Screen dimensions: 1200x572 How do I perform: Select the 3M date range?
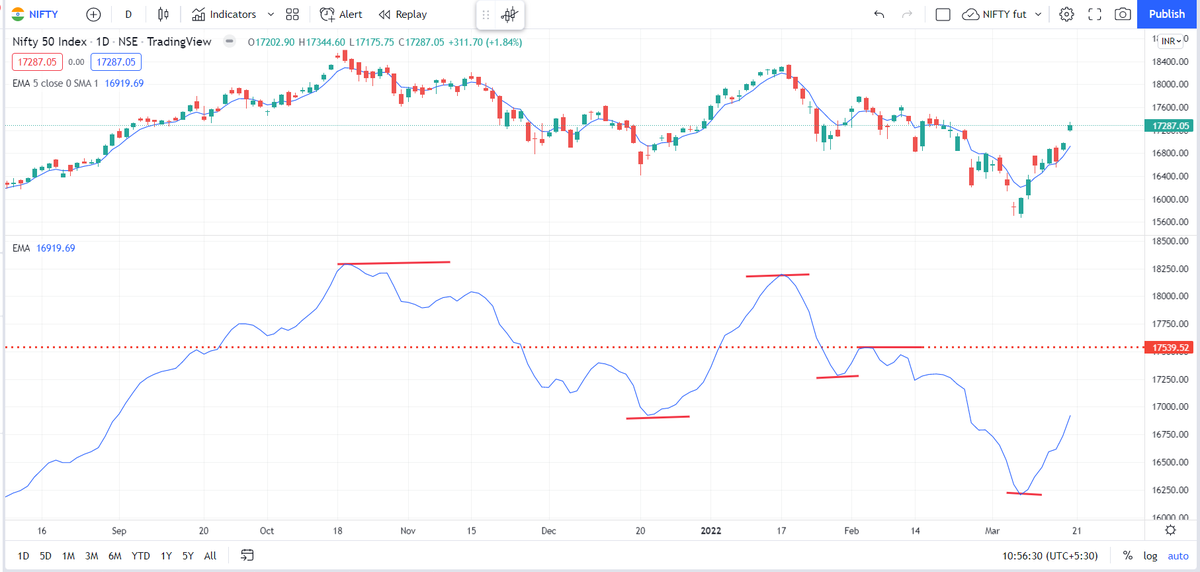point(91,555)
